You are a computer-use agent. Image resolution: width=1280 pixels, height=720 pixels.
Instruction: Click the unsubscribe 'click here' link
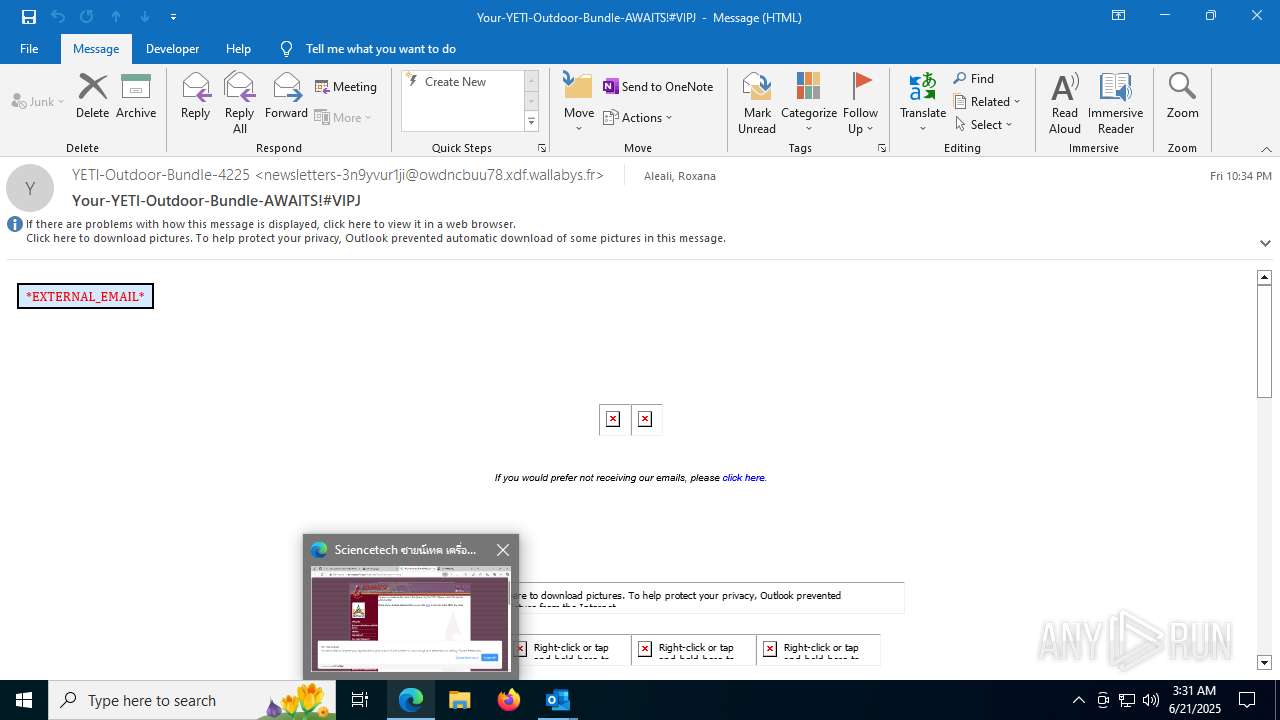(744, 478)
